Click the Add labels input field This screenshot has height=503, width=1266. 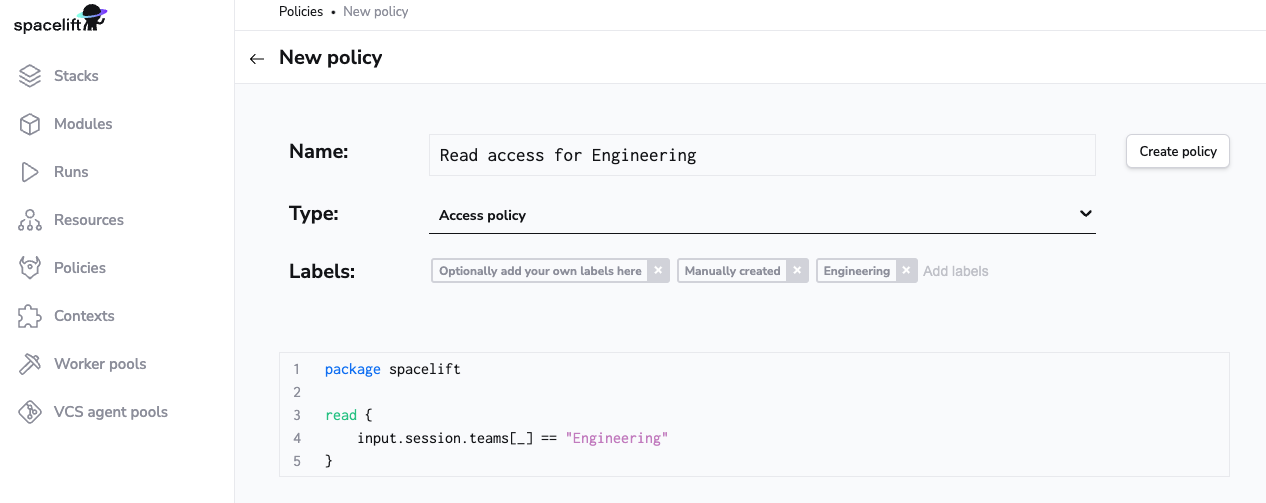pos(1000,271)
